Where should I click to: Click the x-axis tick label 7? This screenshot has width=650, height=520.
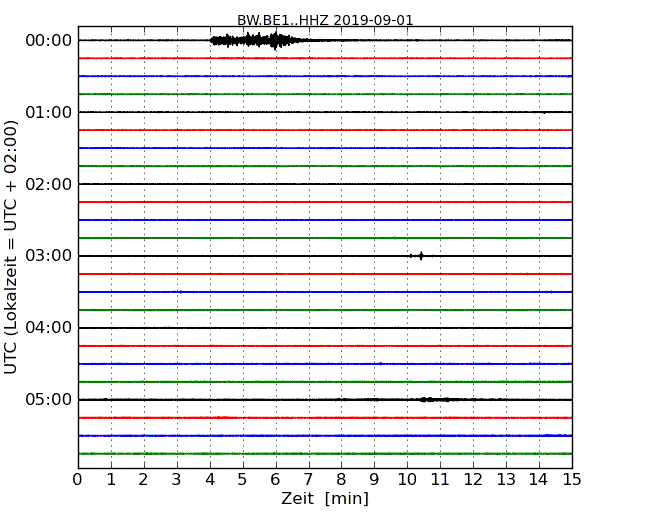coord(308,479)
